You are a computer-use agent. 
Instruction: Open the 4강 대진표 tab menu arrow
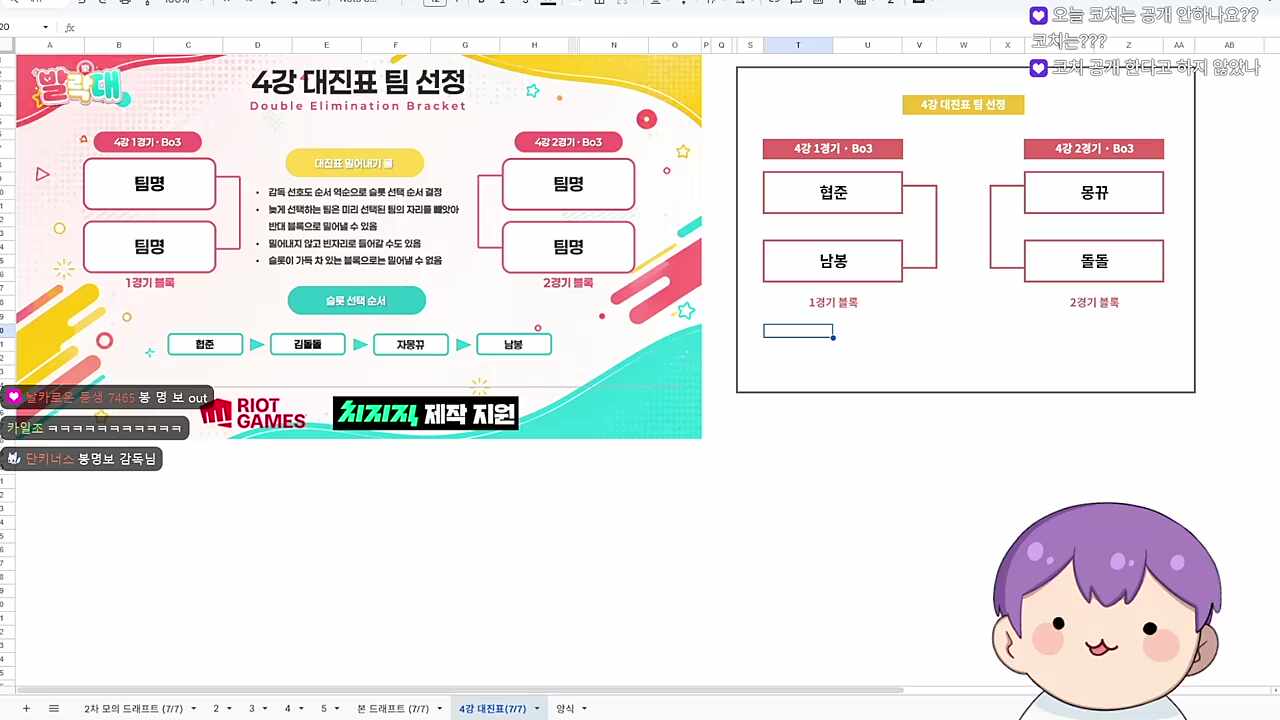click(x=537, y=709)
